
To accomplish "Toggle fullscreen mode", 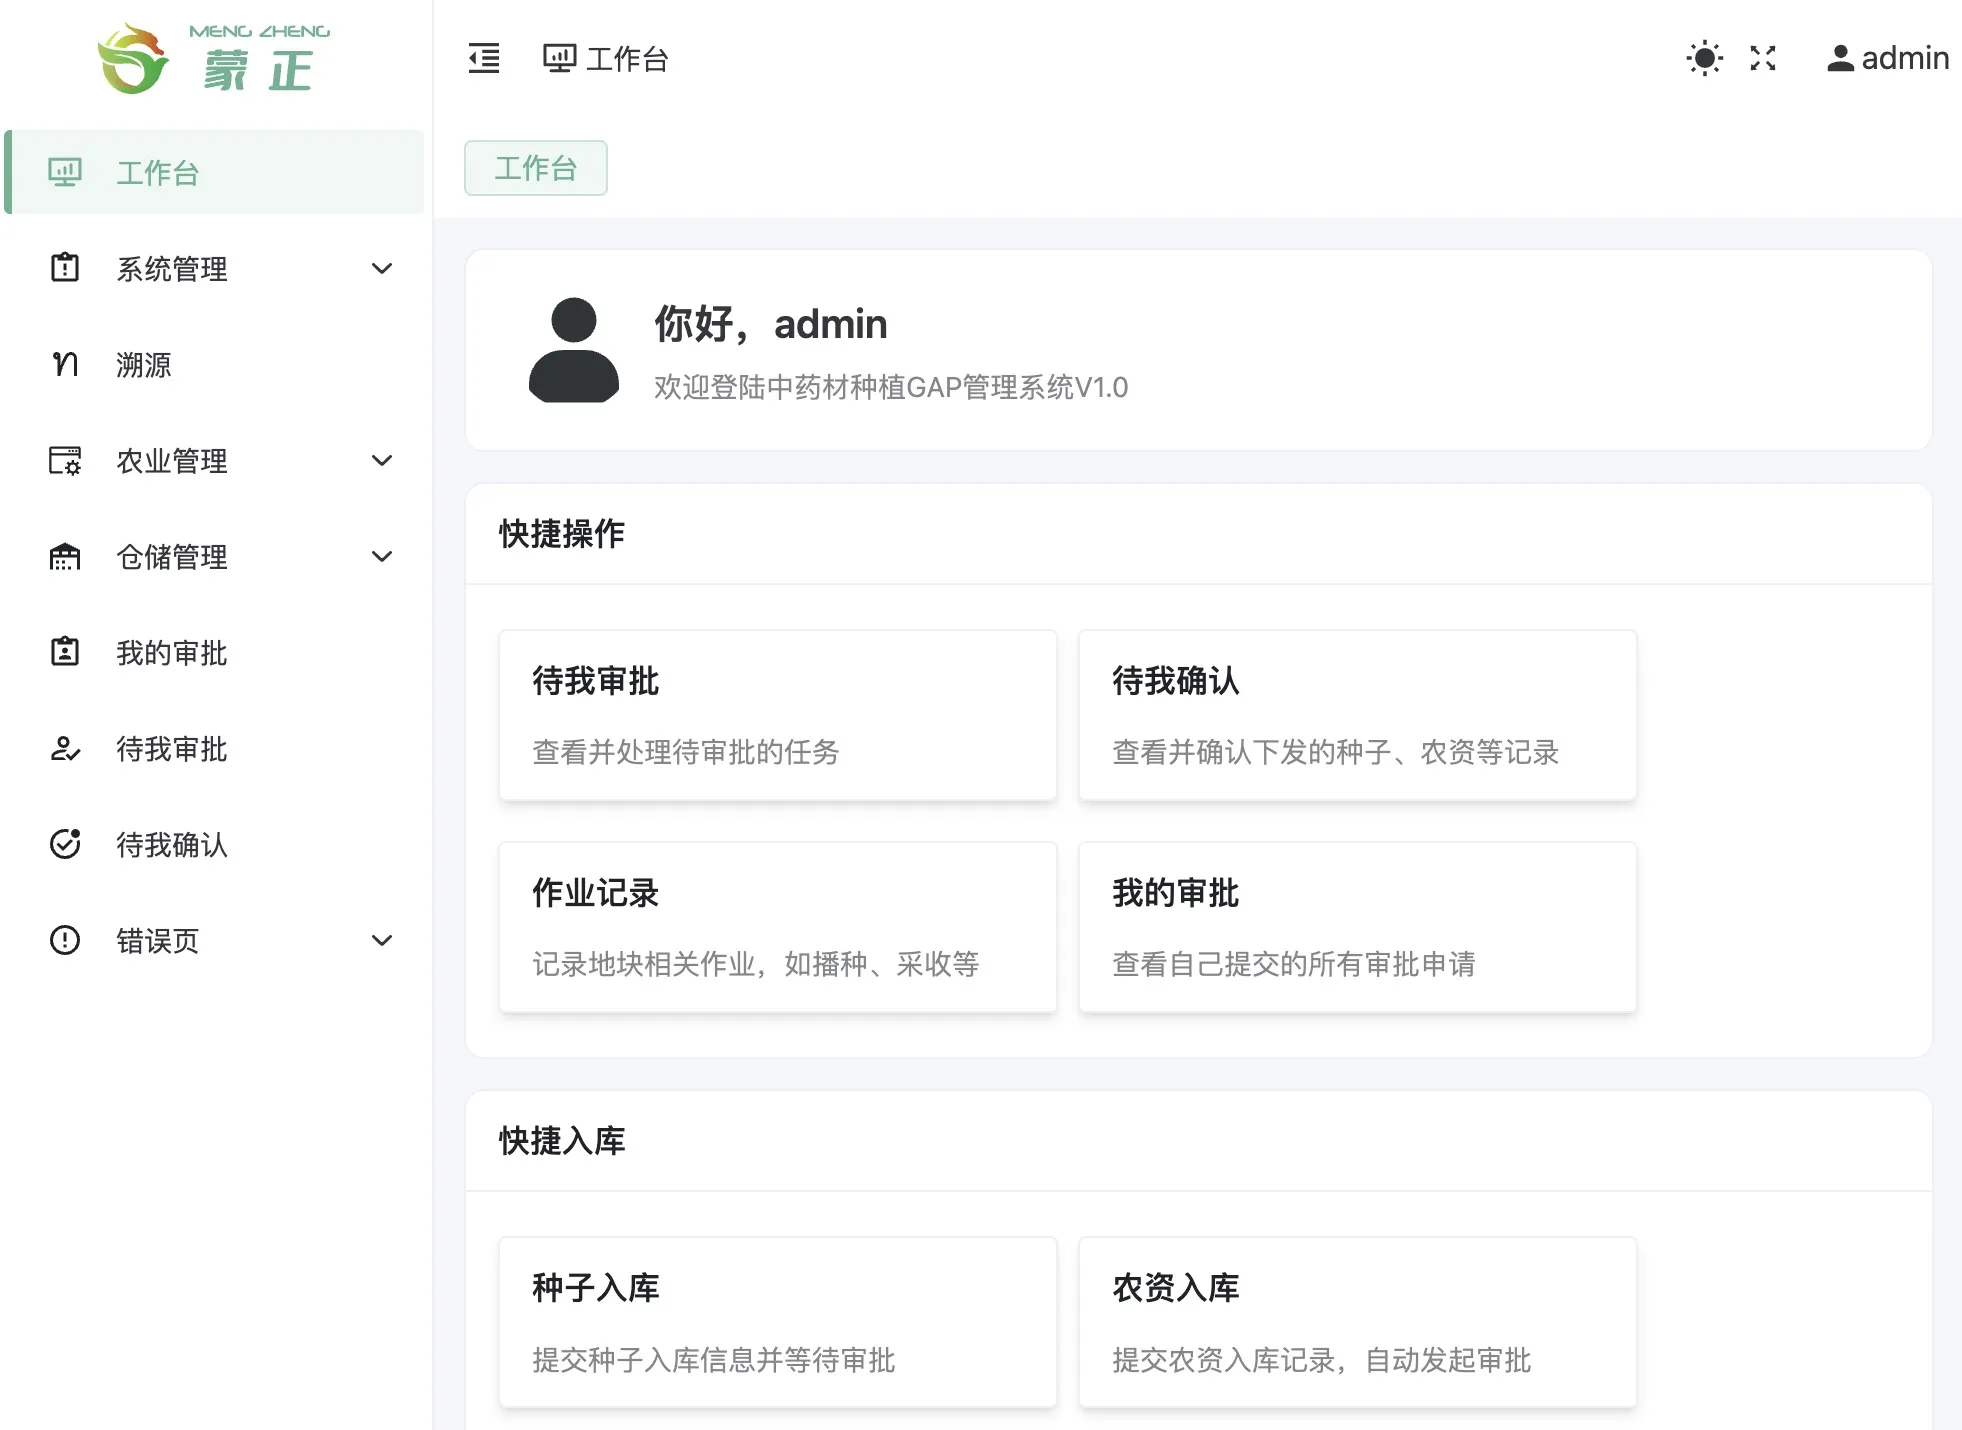I will [x=1762, y=58].
